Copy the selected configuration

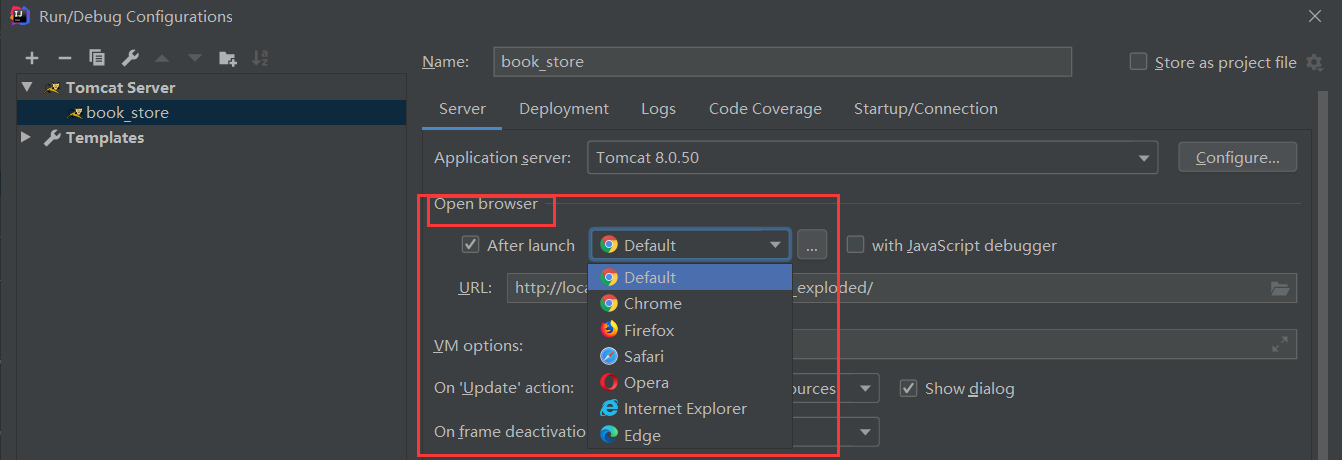tap(96, 58)
